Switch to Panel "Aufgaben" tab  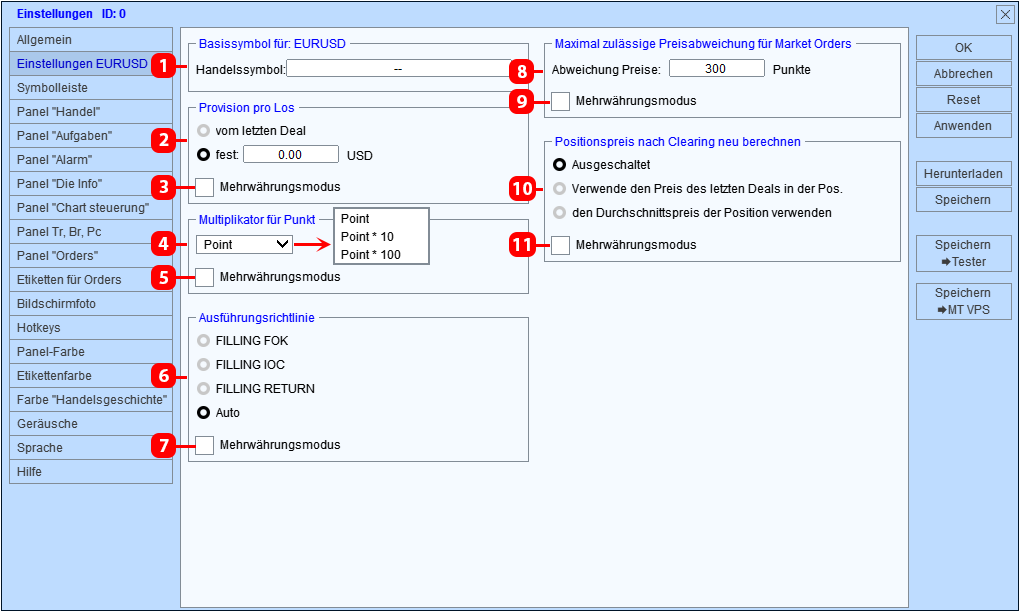(x=91, y=136)
